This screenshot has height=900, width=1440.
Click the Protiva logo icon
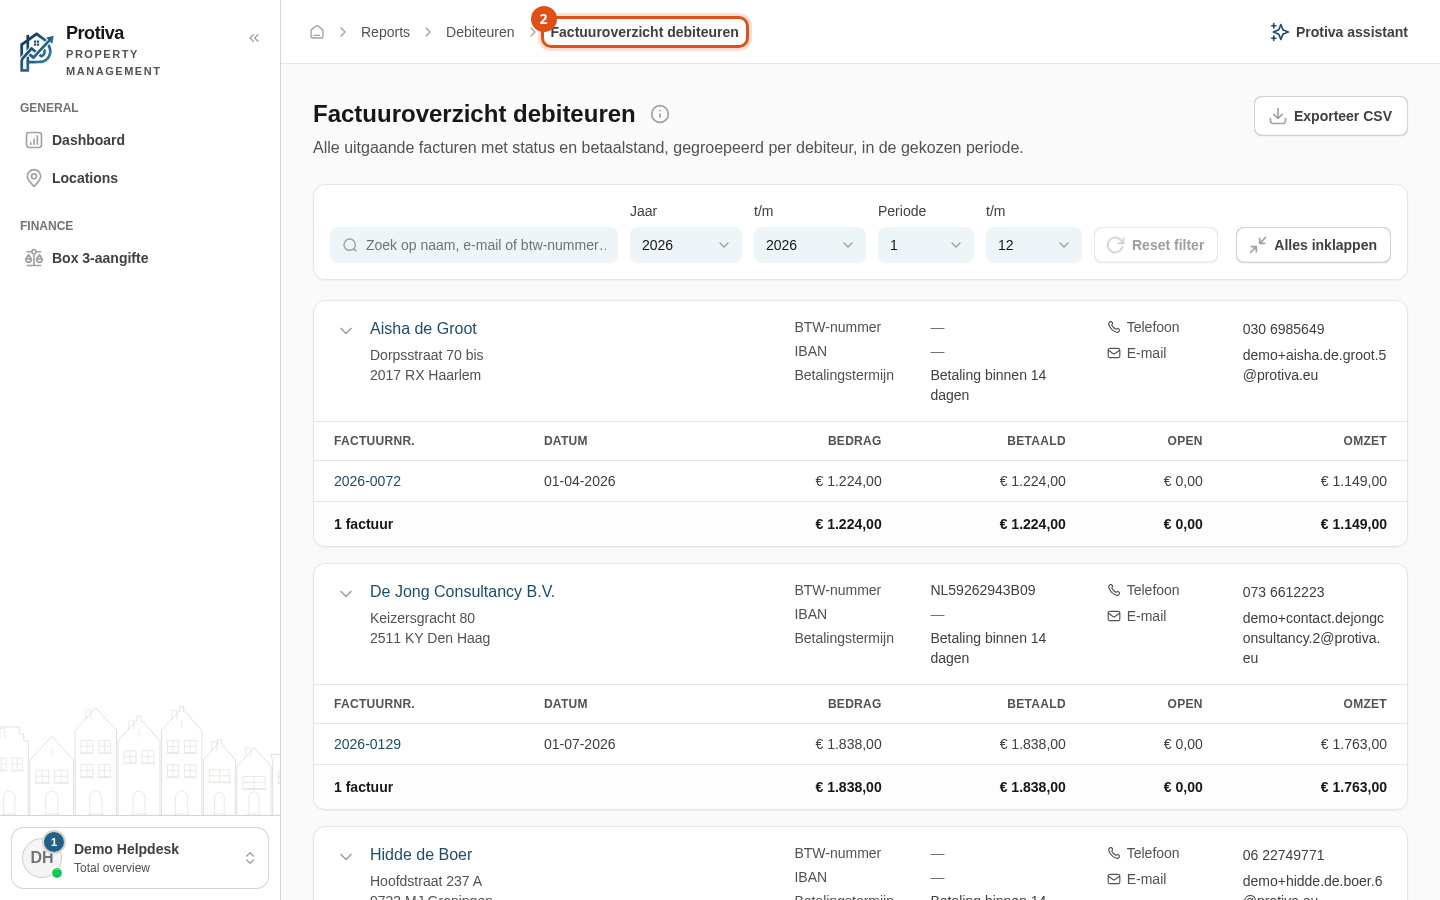click(x=37, y=52)
